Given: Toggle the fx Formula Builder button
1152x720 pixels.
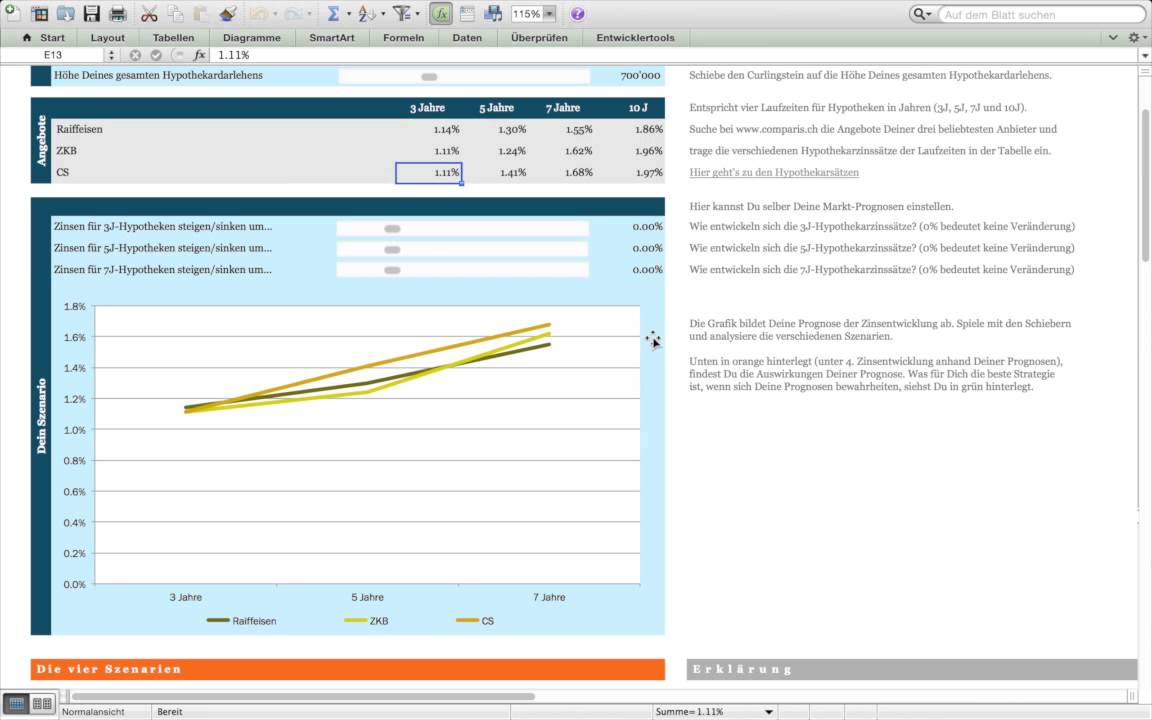Looking at the screenshot, I should point(441,13).
